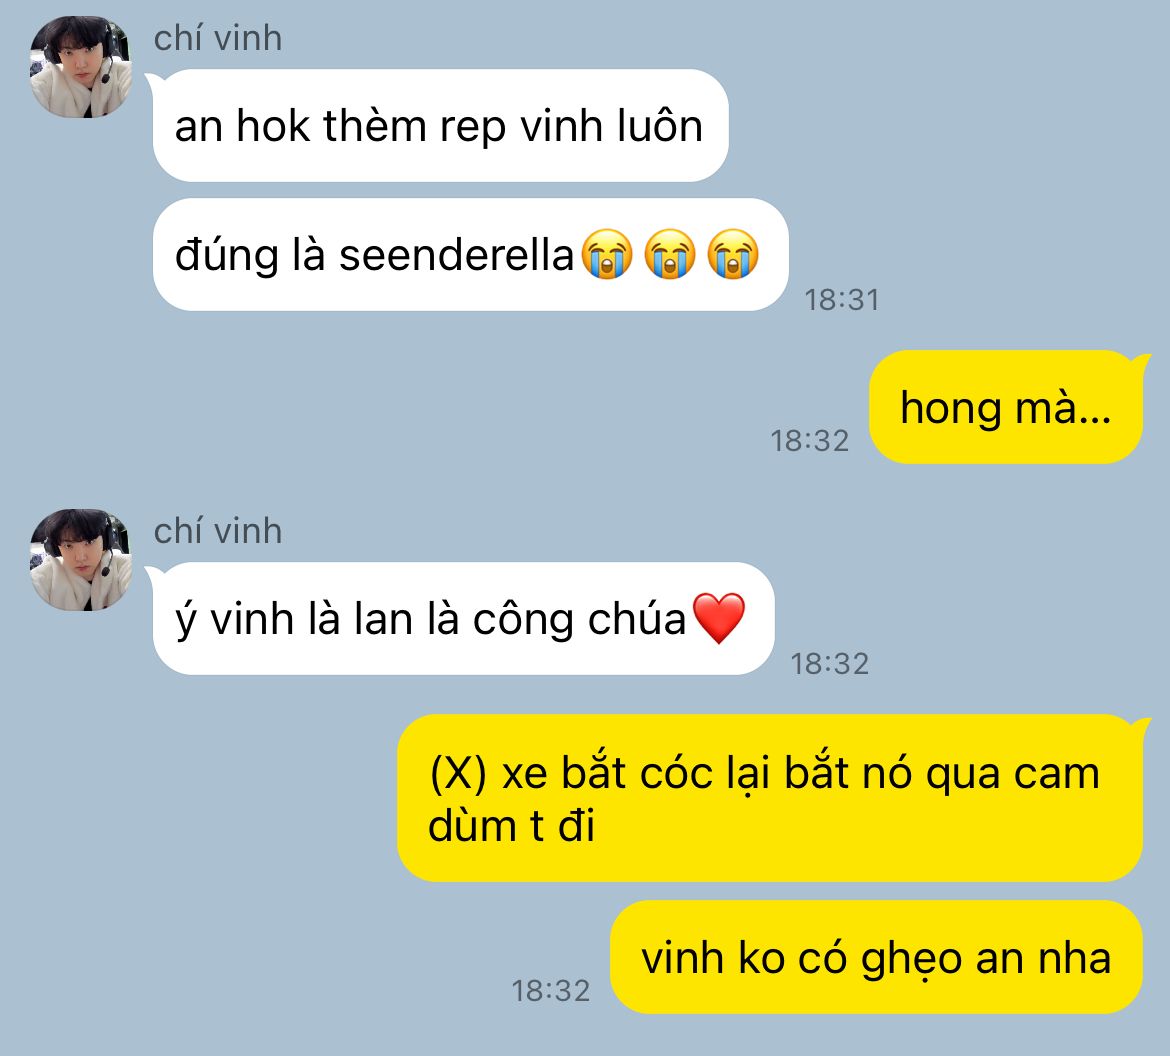Tap the lower chí vinh sender name

[x=218, y=531]
